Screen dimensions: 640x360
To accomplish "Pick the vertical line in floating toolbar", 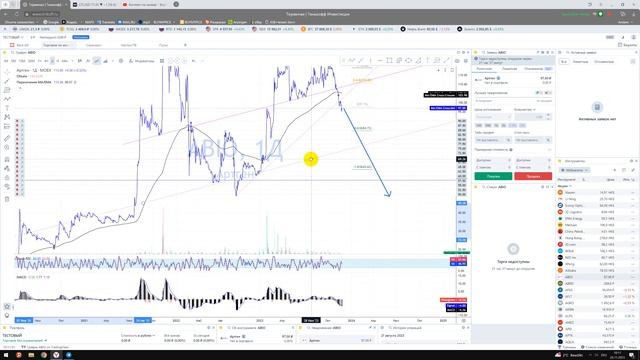I will [371, 60].
